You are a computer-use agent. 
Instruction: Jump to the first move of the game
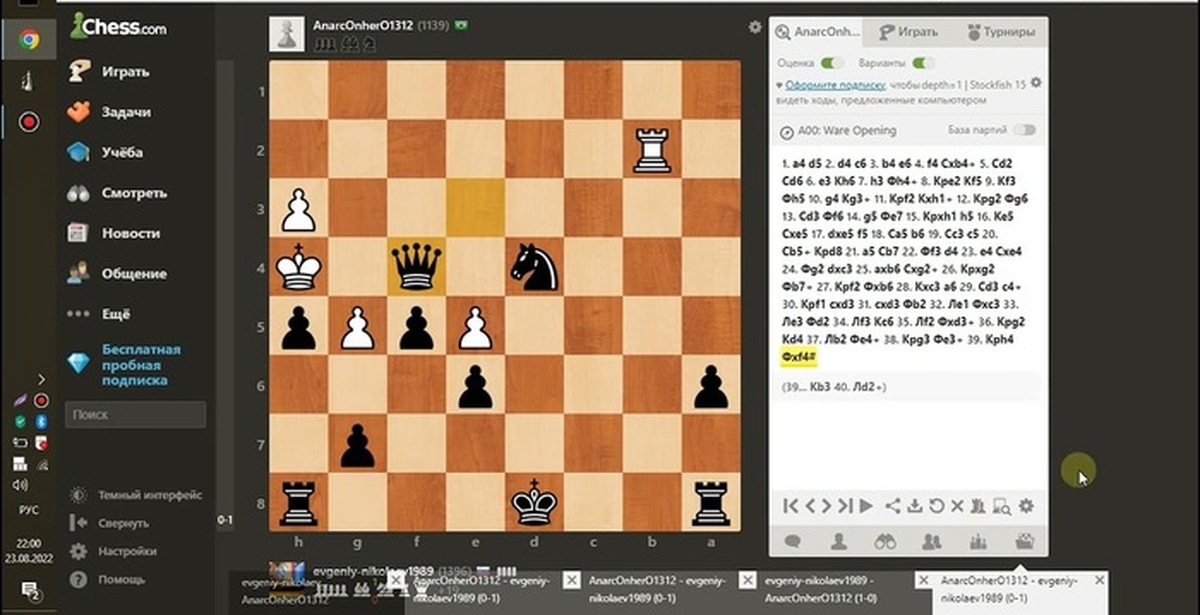790,506
